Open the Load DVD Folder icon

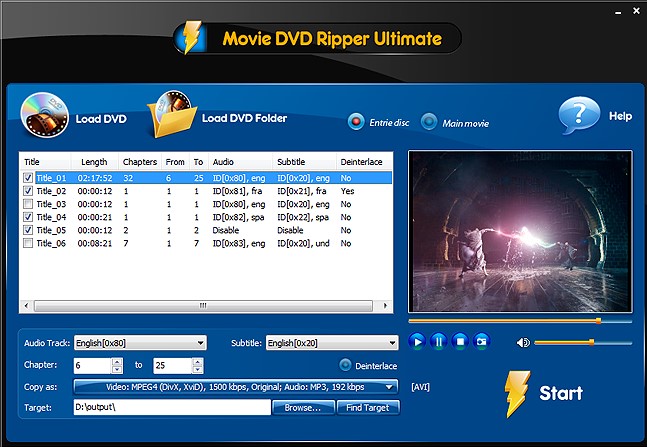[x=172, y=114]
